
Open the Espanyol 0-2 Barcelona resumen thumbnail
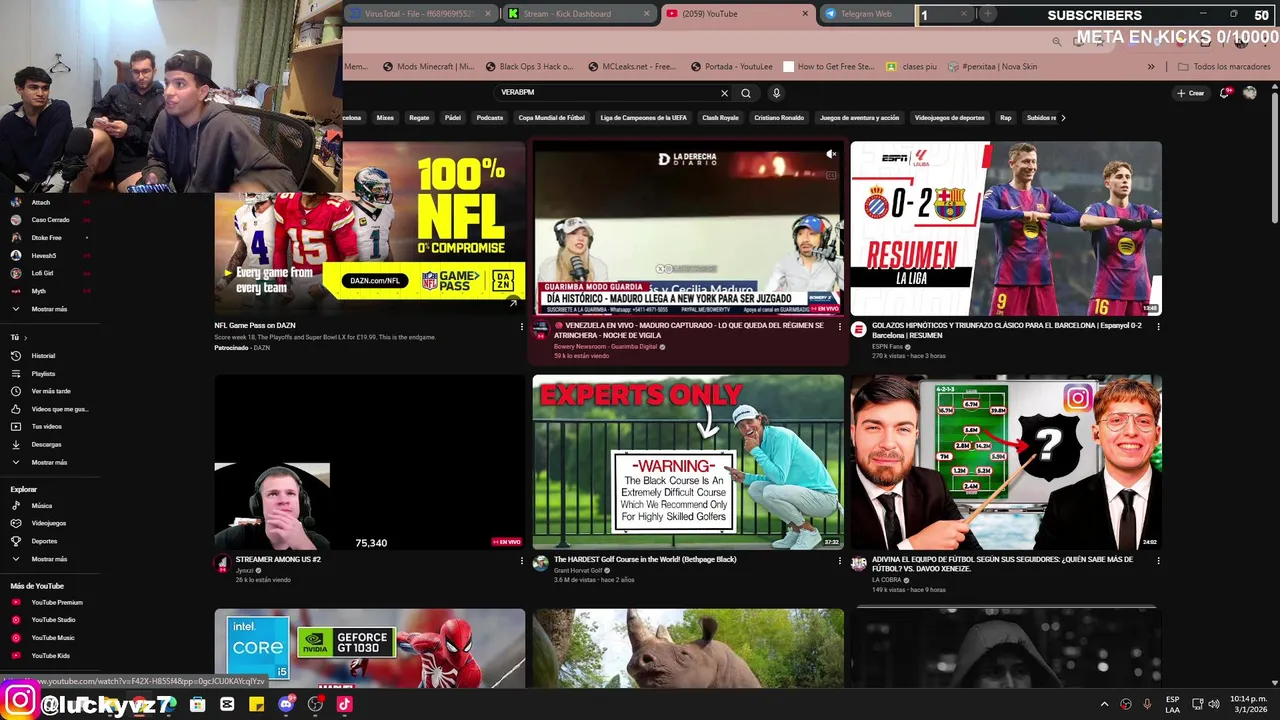click(1006, 228)
